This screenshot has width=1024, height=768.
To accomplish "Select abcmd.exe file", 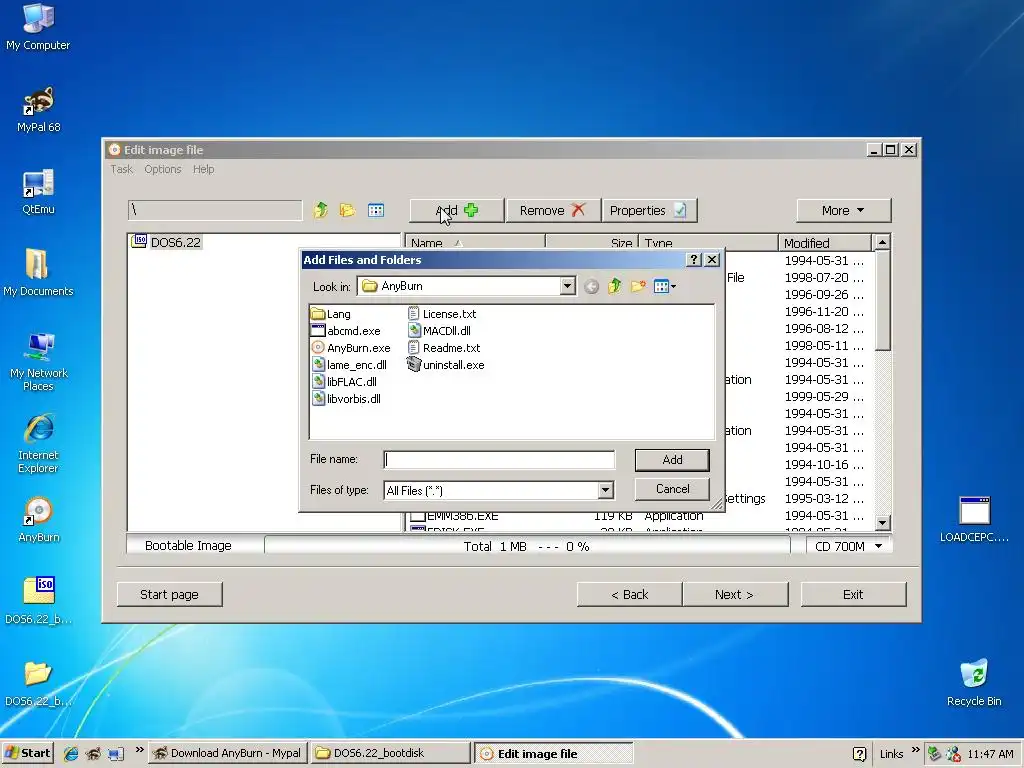I will click(346, 331).
